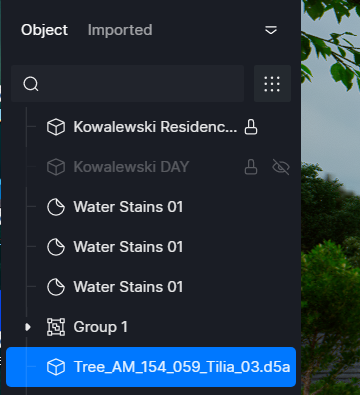Click the first Water Stains 01 decal icon

(x=56, y=207)
